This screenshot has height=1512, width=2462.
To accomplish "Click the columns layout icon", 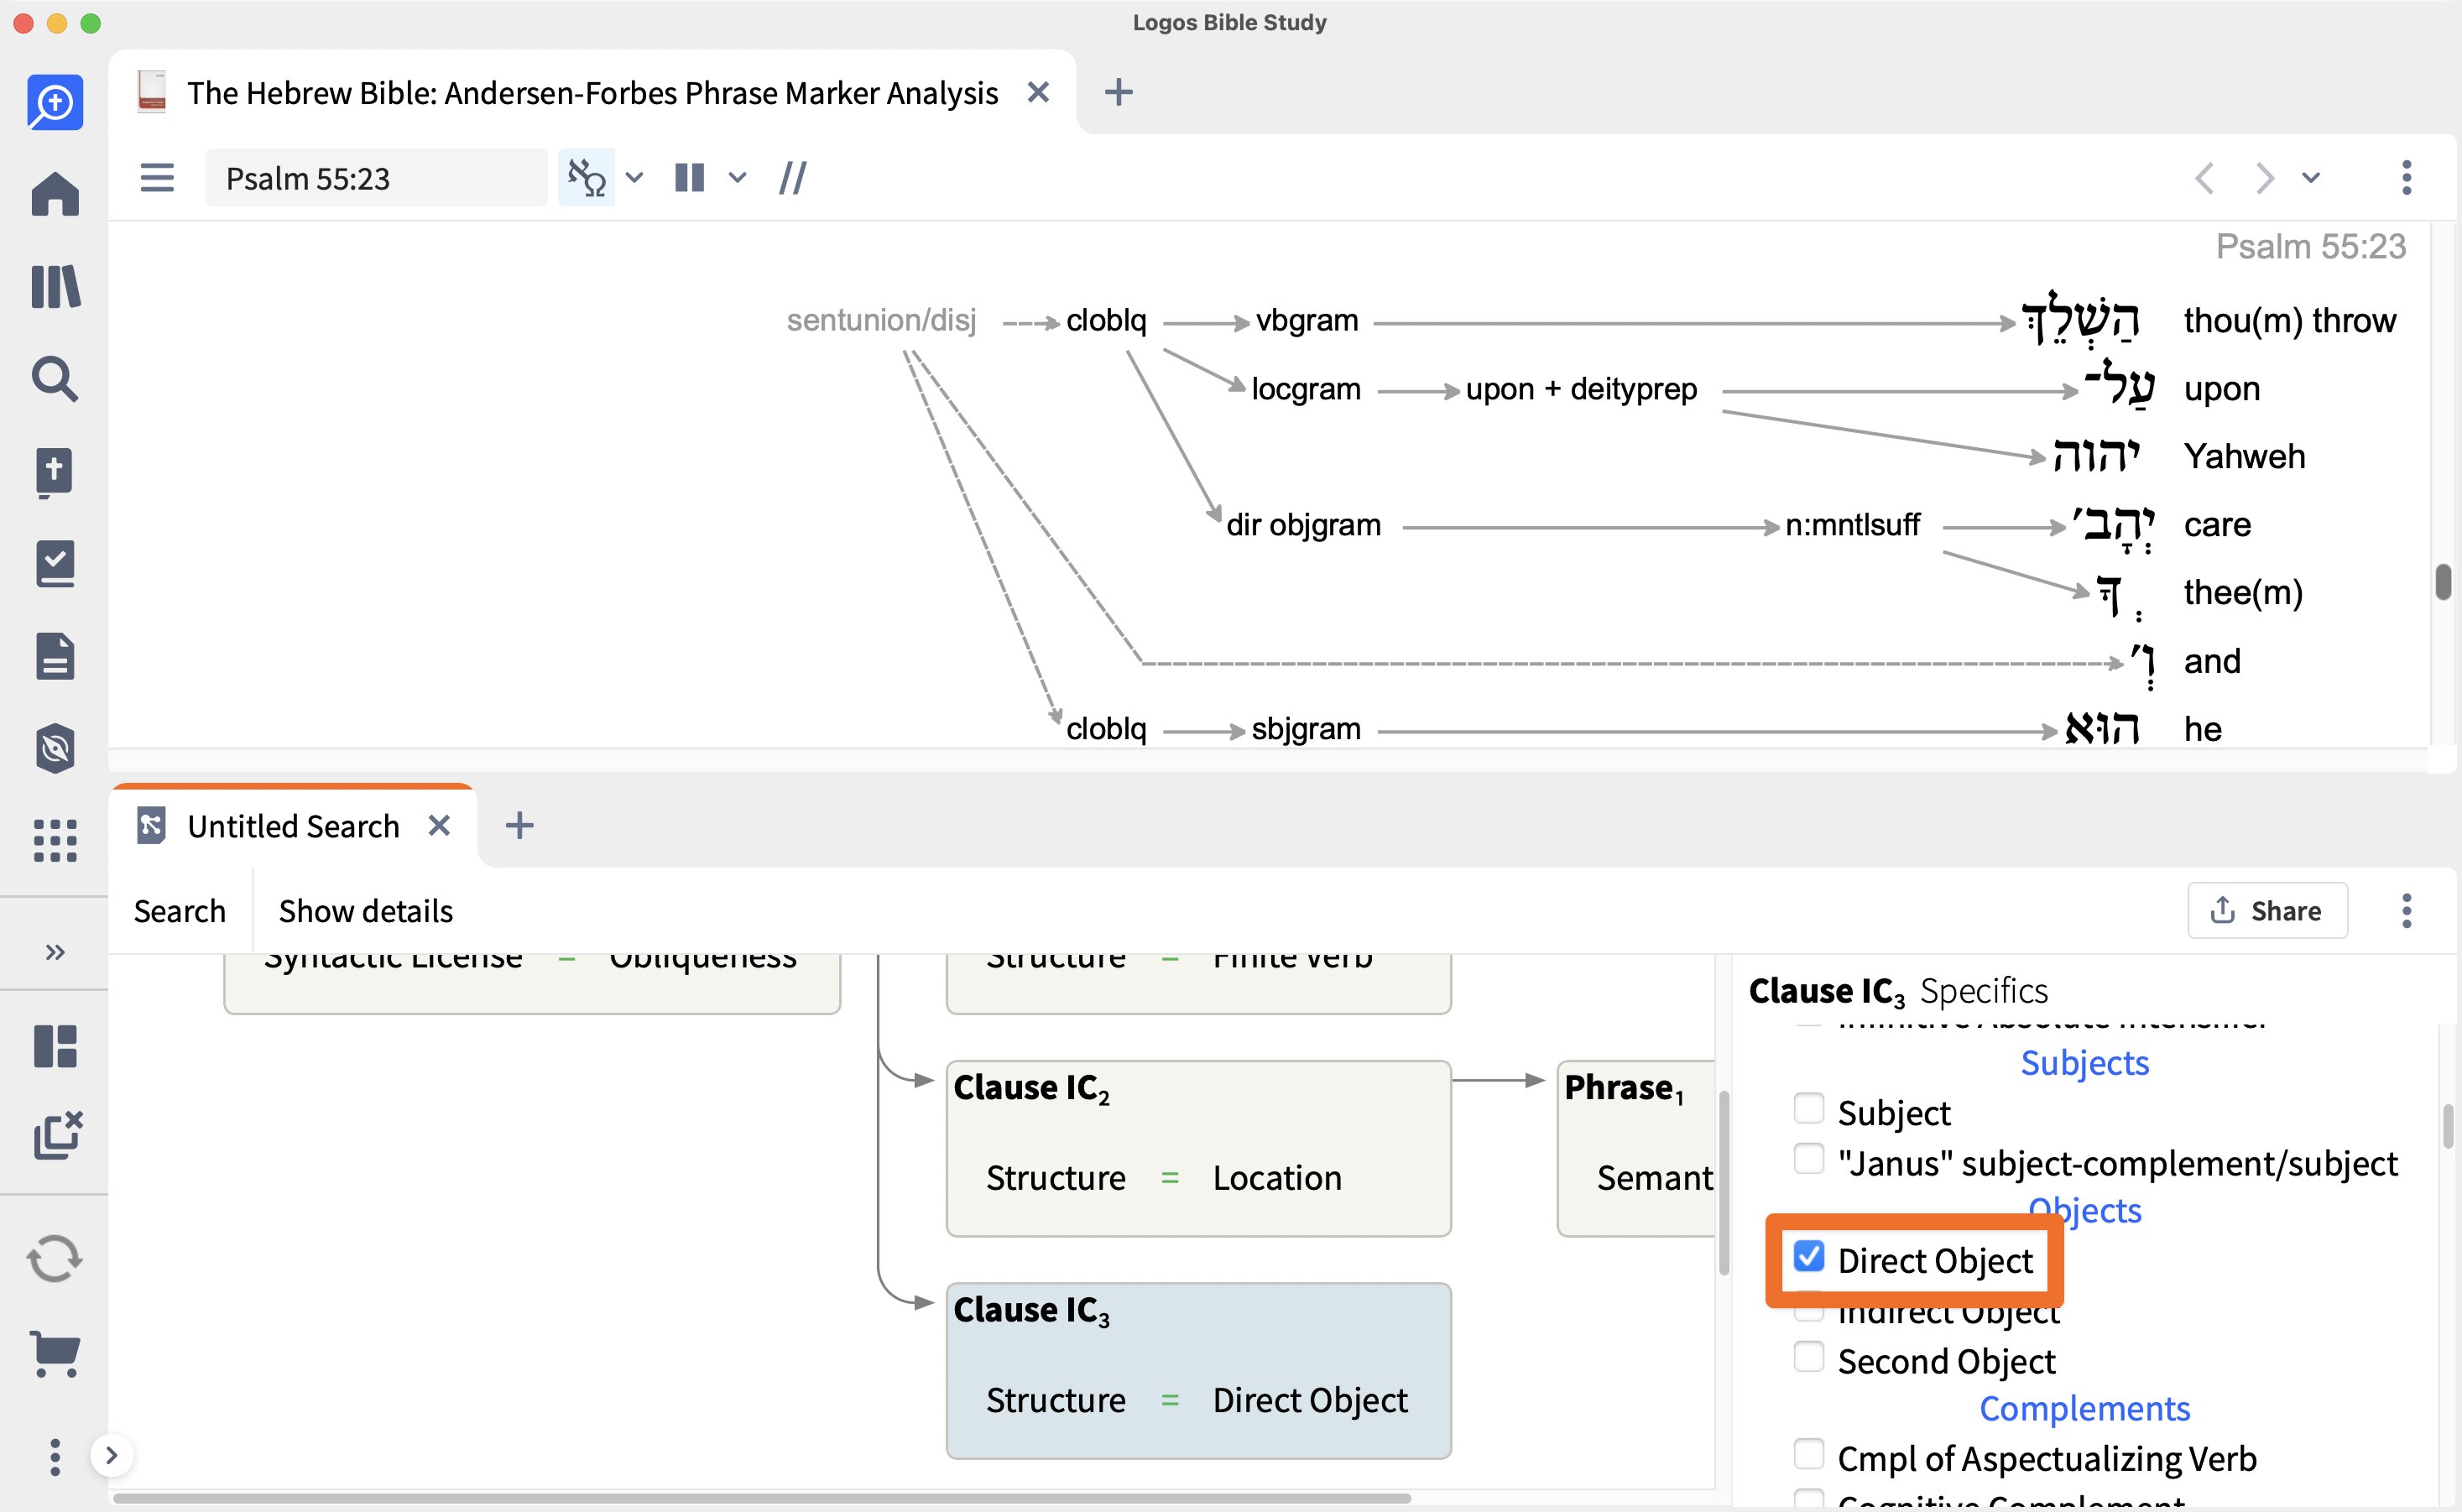I will [689, 178].
